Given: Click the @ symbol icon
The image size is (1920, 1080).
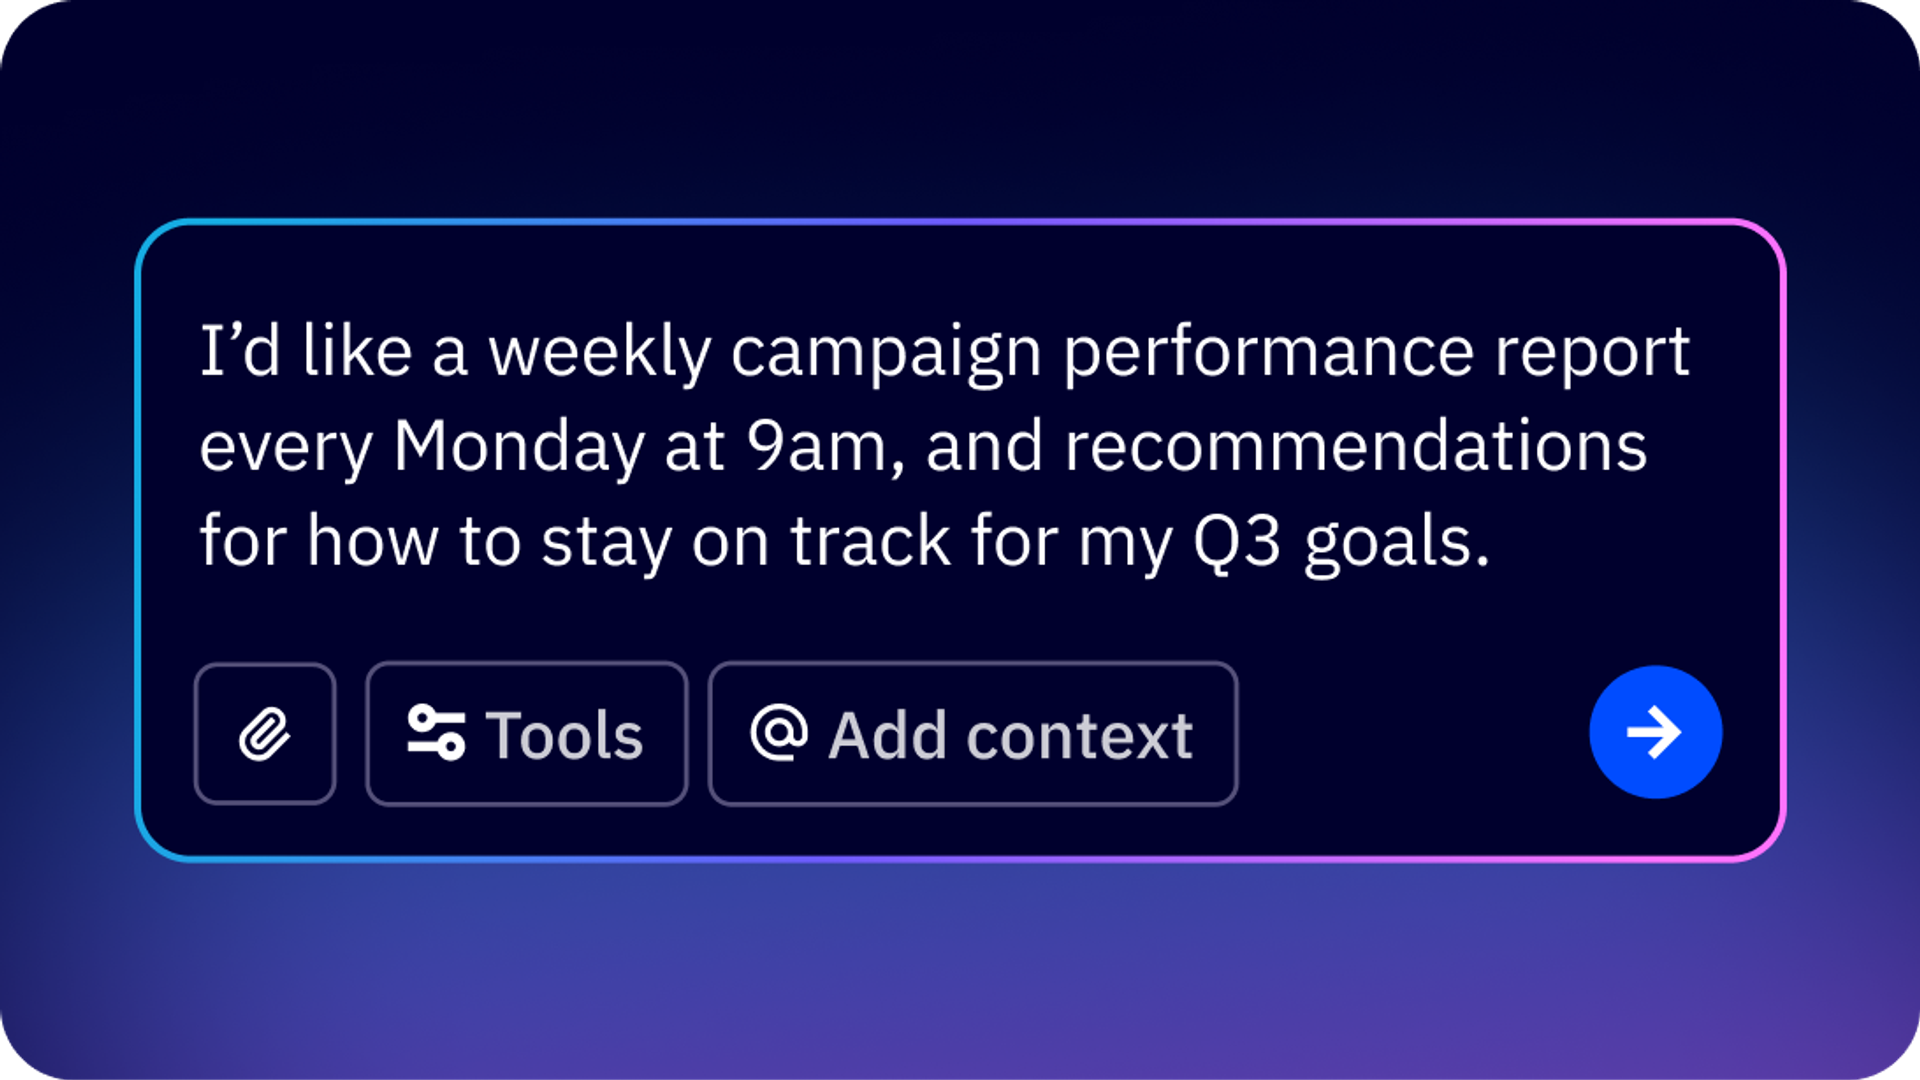Looking at the screenshot, I should tap(779, 733).
